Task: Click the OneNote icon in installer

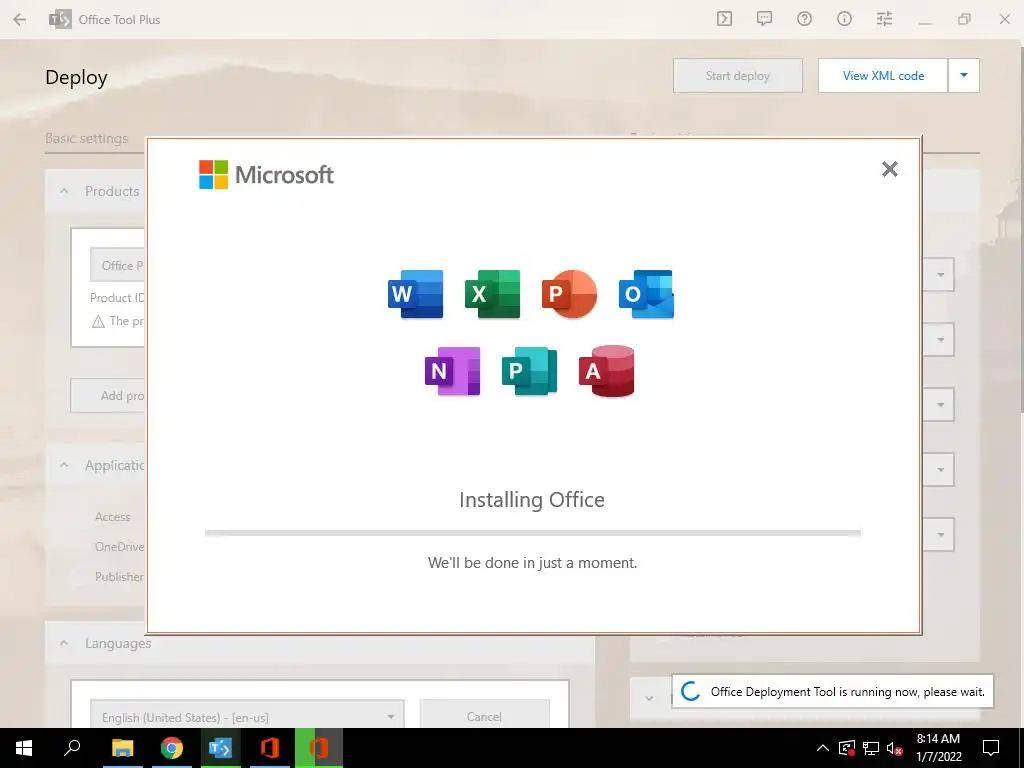Action: (x=453, y=371)
